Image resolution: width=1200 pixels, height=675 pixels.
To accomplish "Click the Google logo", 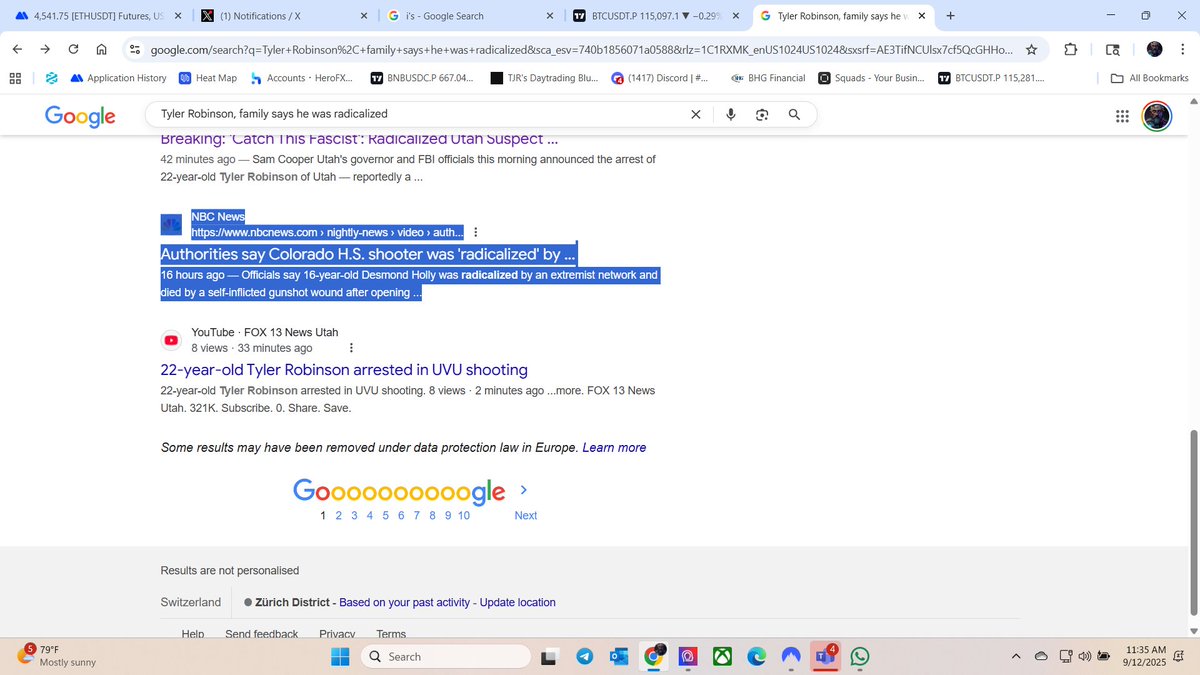I will (81, 116).
